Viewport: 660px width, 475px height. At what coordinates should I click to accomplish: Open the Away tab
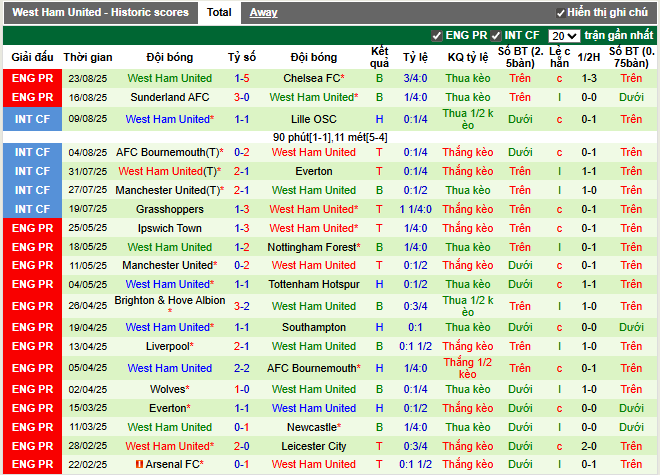(x=263, y=13)
